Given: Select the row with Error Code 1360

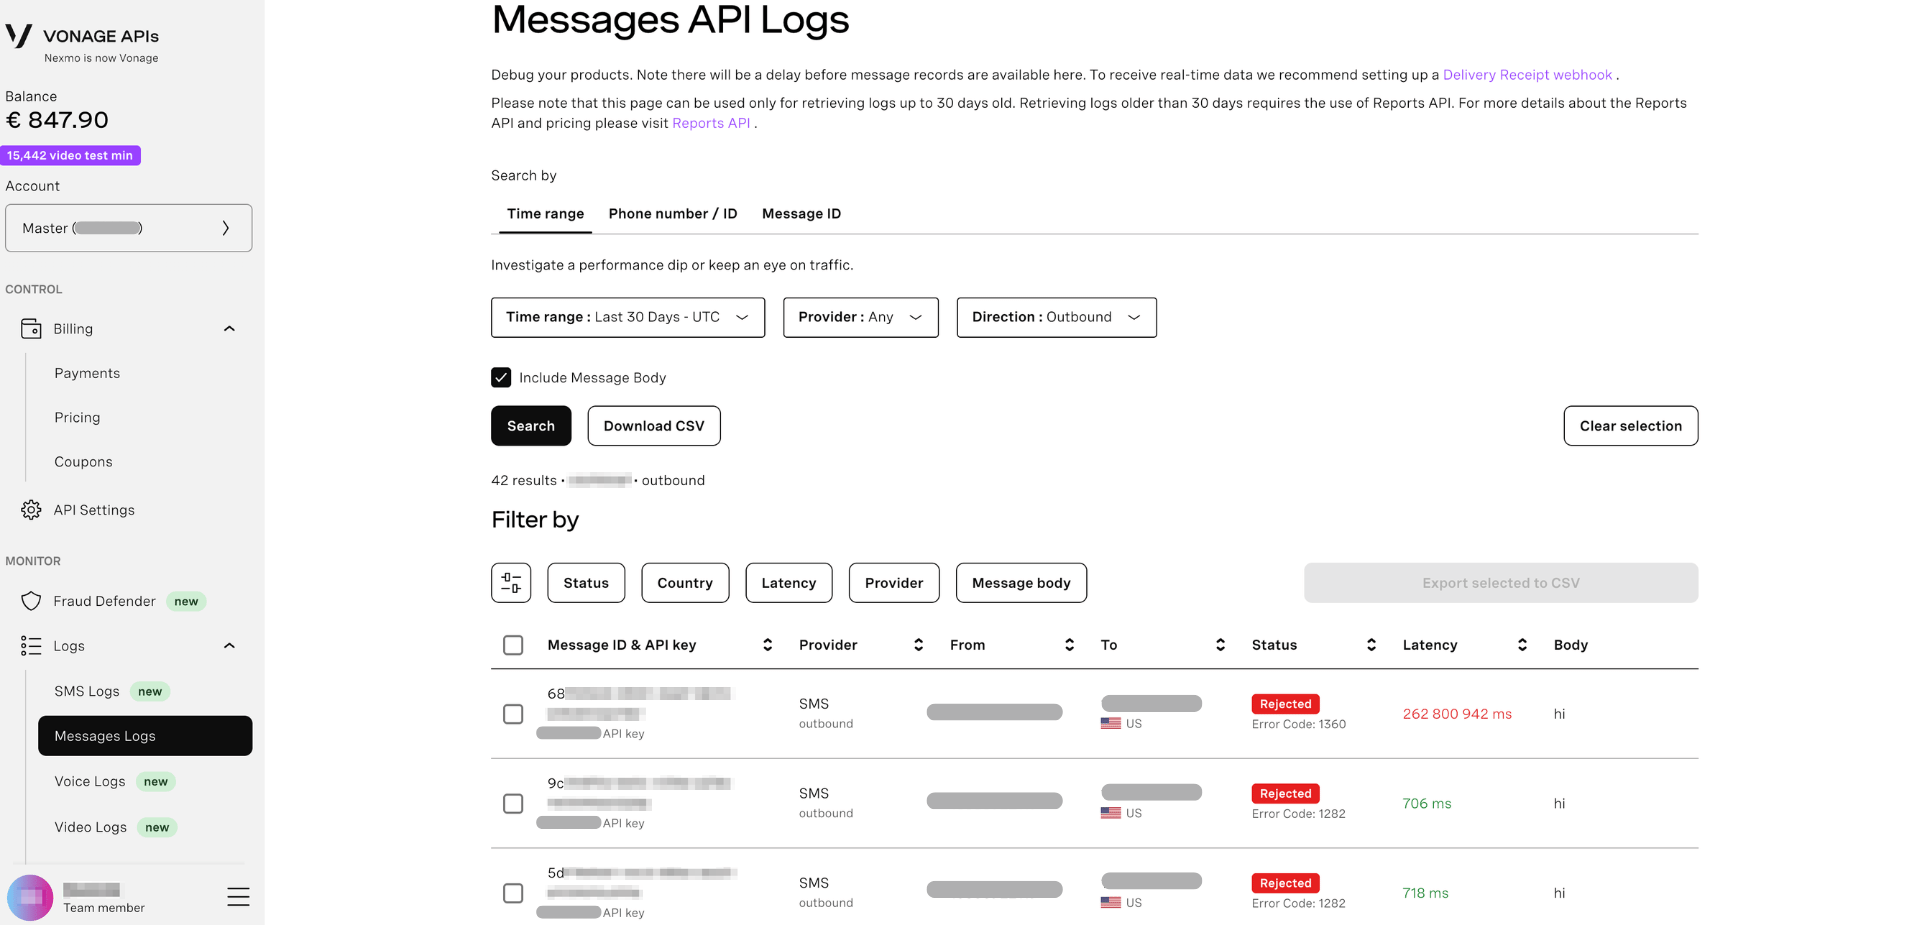Looking at the screenshot, I should point(513,714).
